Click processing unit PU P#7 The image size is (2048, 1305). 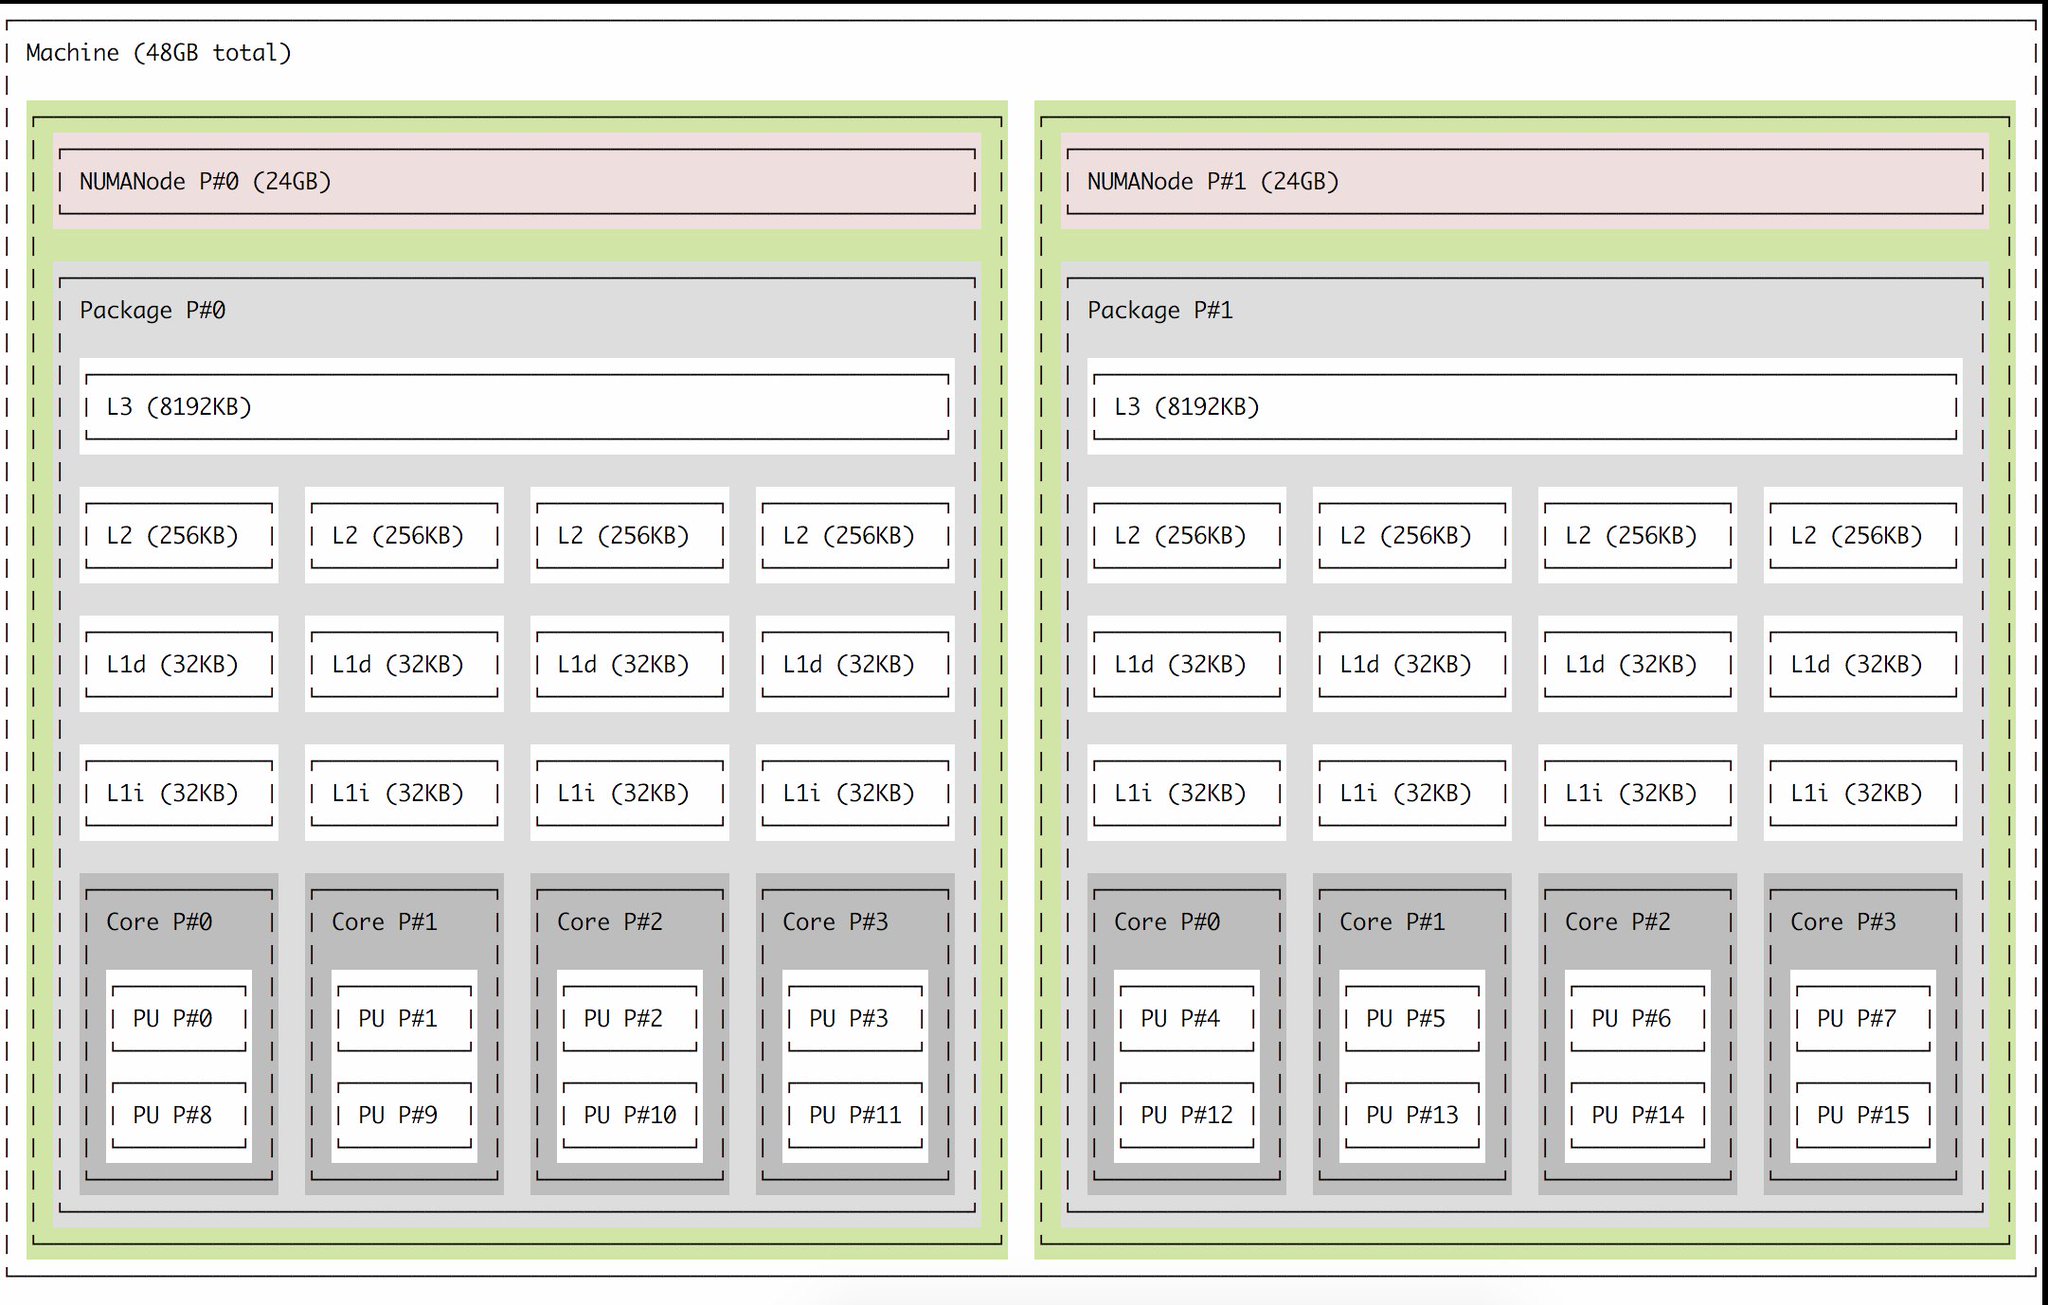point(1862,1017)
